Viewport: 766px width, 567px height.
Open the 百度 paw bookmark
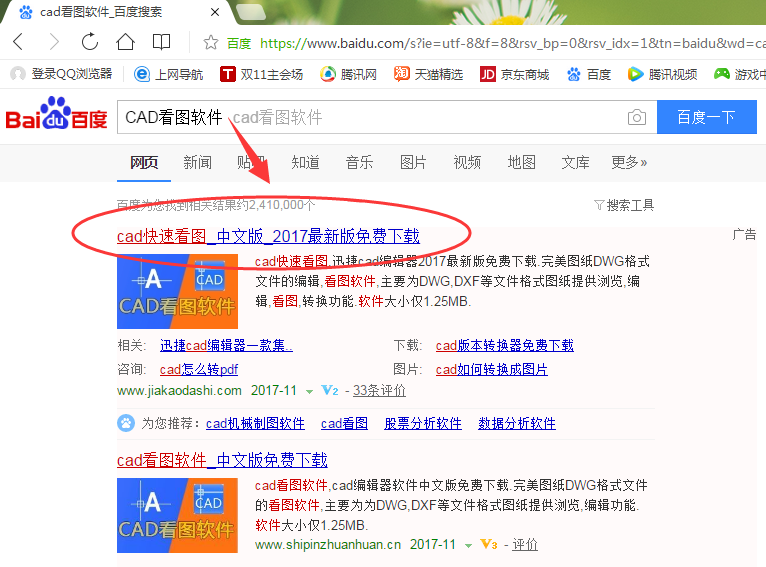click(589, 74)
